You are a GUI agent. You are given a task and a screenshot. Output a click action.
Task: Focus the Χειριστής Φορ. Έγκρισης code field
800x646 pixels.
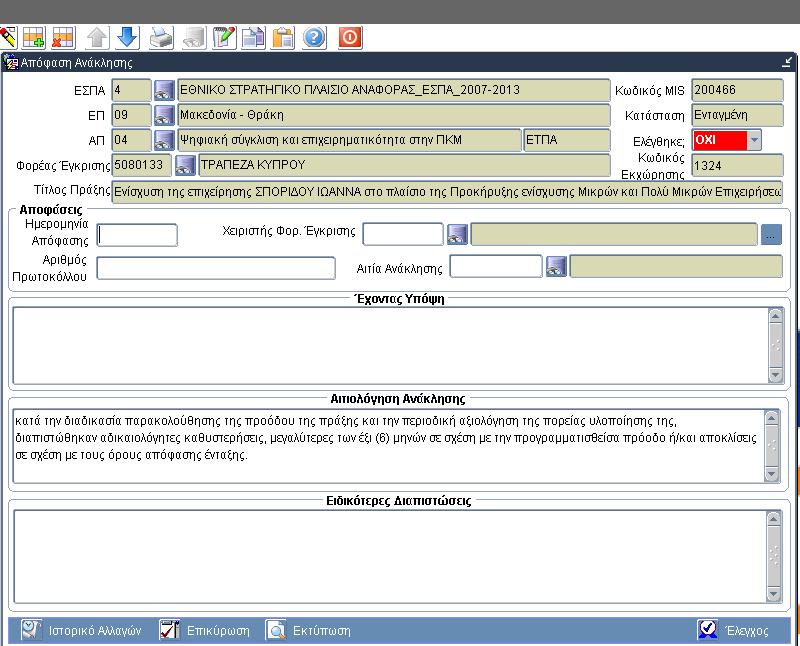pyautogui.click(x=403, y=234)
